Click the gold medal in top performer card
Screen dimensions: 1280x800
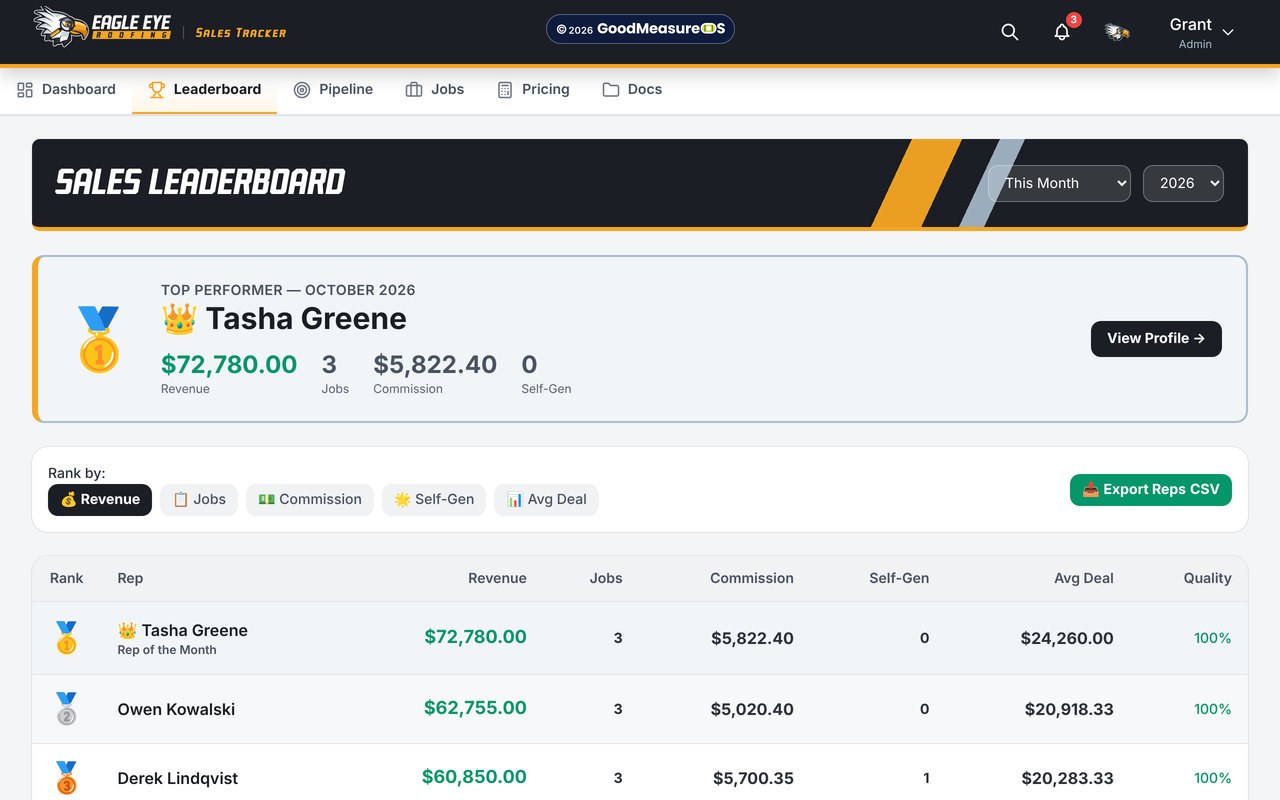click(x=99, y=339)
